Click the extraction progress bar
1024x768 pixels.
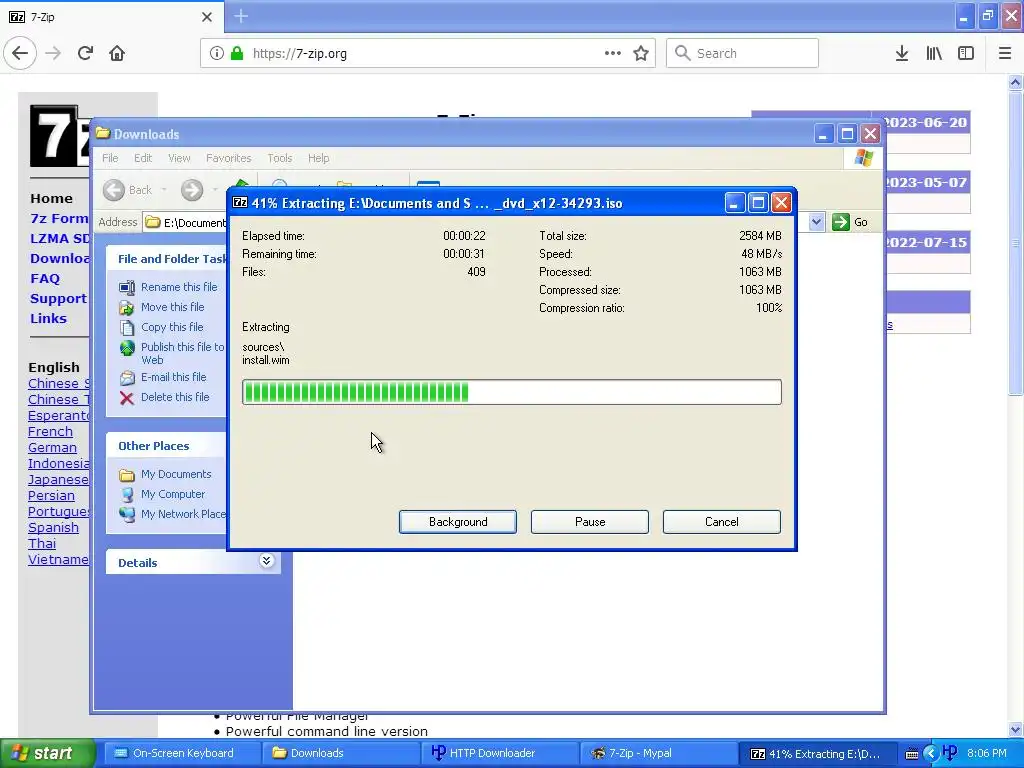pyautogui.click(x=511, y=392)
